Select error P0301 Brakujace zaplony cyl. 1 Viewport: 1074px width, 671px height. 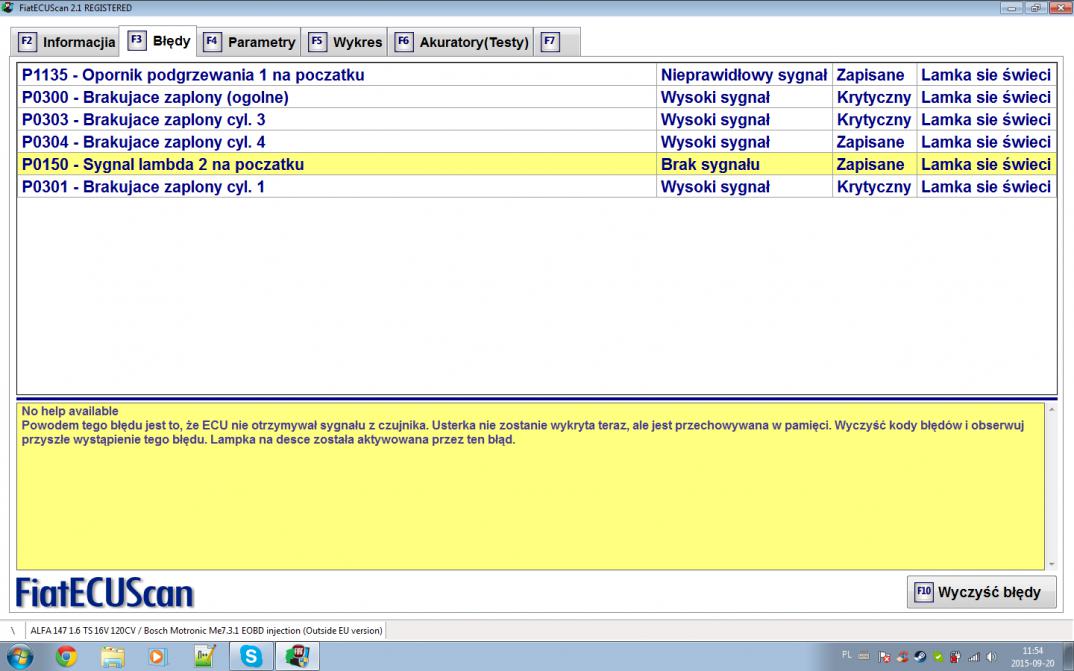(x=536, y=186)
